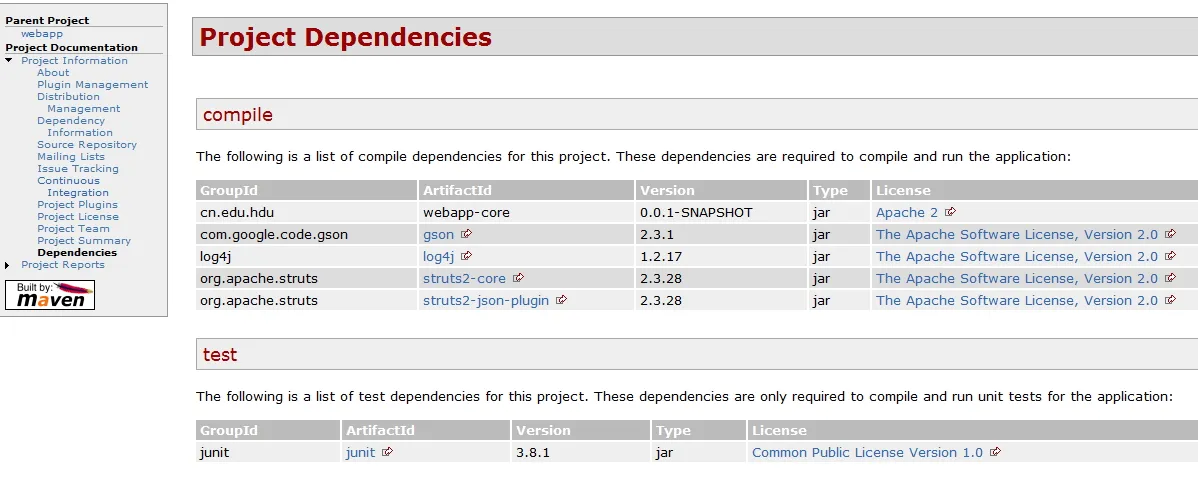Click the external link icon next to log4j
Screen dimensions: 1198x482
[467, 256]
